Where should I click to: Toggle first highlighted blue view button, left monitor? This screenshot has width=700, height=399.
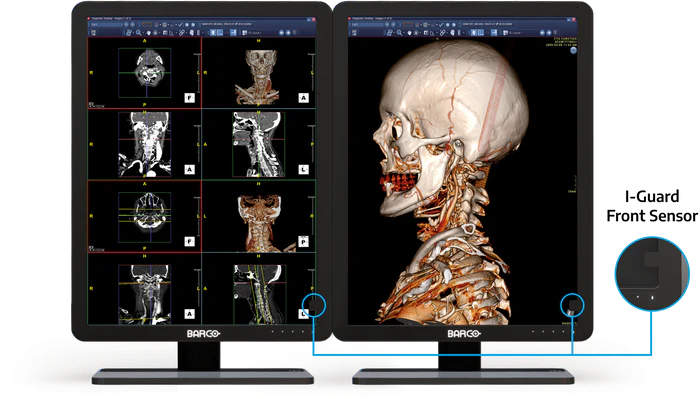(x=212, y=33)
